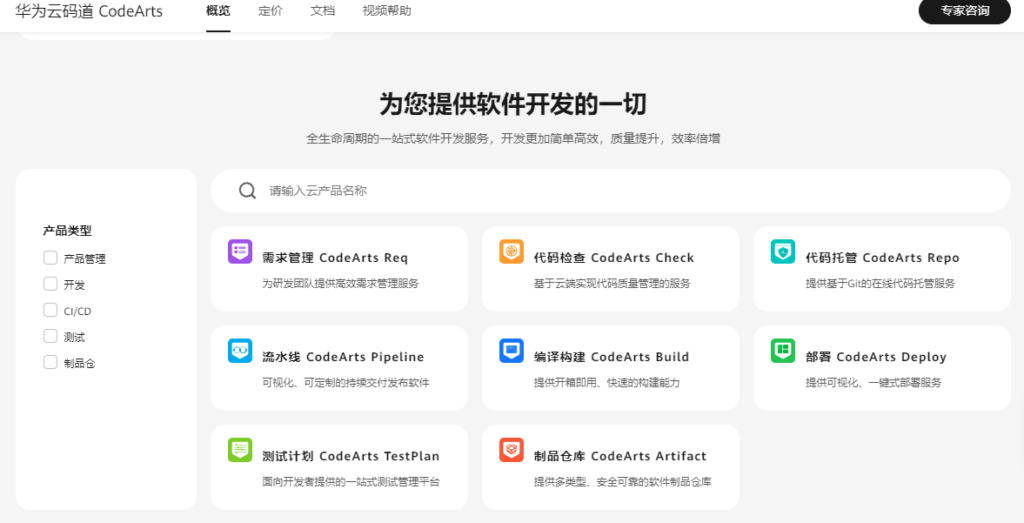Click the 华为云码道 CodeArts title
Image resolution: width=1024 pixels, height=523 pixels.
coord(89,11)
